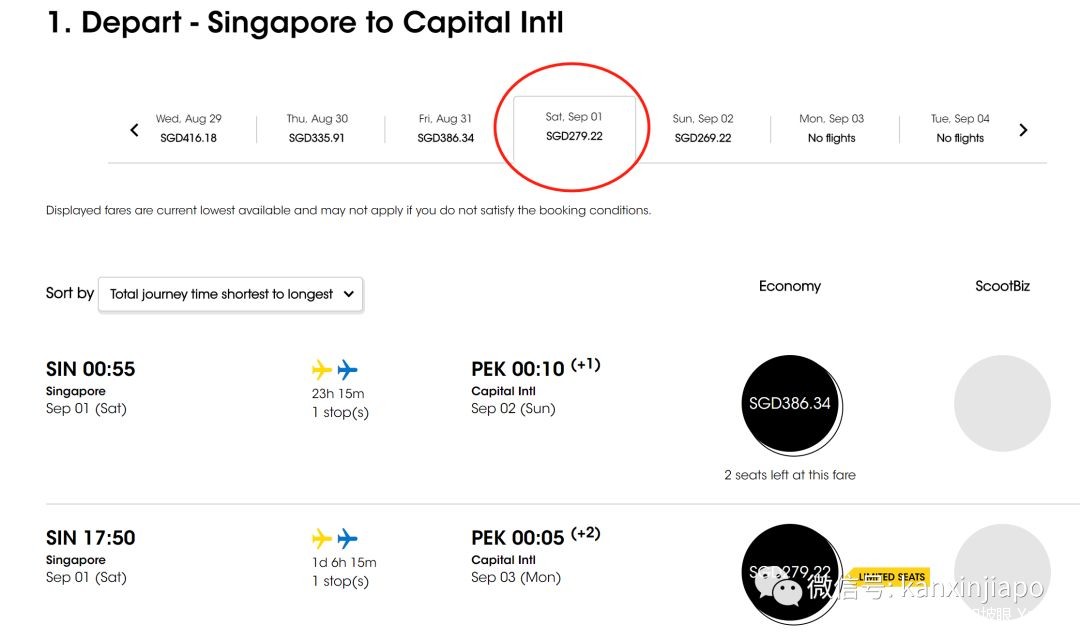Viewport: 1080px width, 639px height.
Task: Select ScootBiz option for 00:55 flight
Action: tap(1002, 403)
